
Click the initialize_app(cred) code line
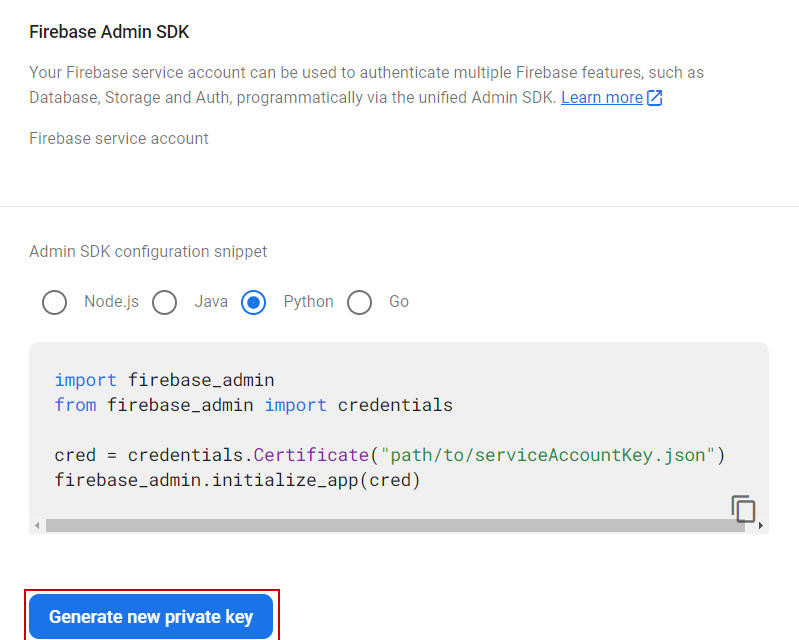237,481
